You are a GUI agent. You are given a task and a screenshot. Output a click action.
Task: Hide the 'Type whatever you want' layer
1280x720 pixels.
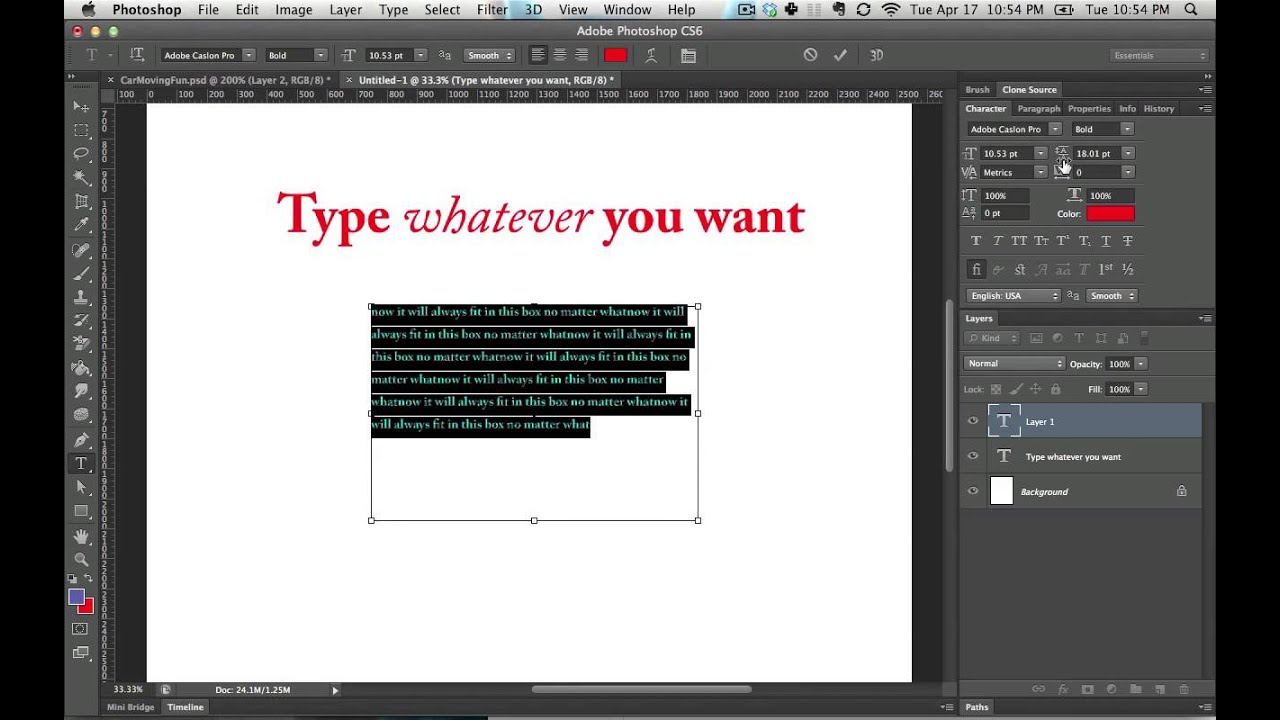click(x=972, y=456)
